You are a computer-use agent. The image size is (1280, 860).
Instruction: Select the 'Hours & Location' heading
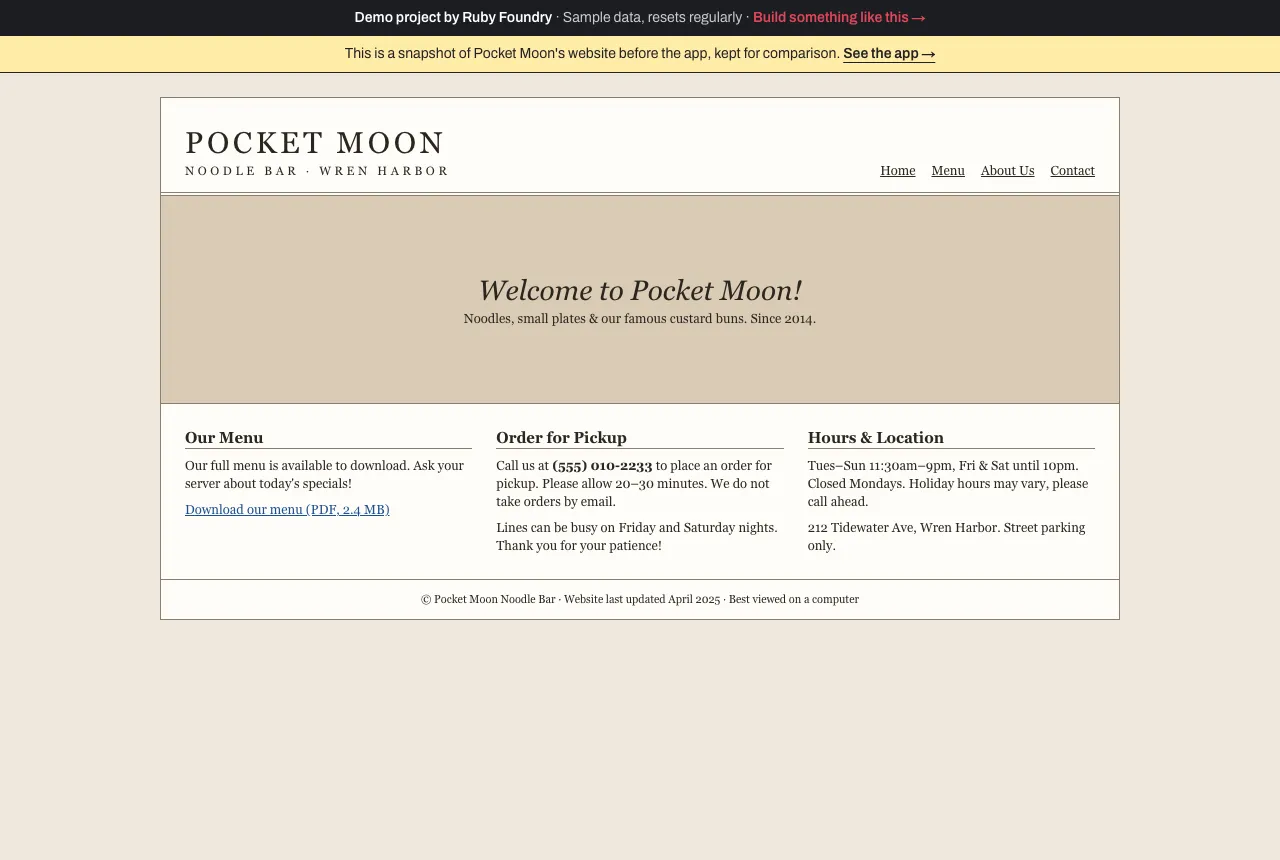(x=876, y=438)
